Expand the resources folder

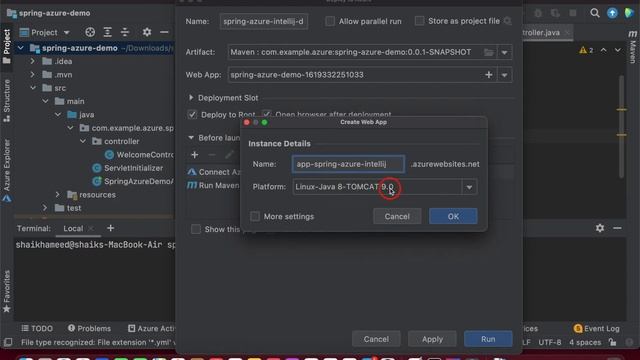[x=58, y=195]
